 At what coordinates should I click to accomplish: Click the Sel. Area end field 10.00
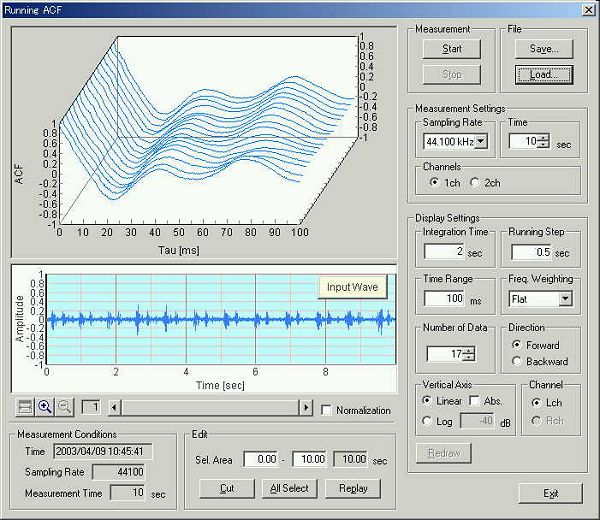point(310,459)
